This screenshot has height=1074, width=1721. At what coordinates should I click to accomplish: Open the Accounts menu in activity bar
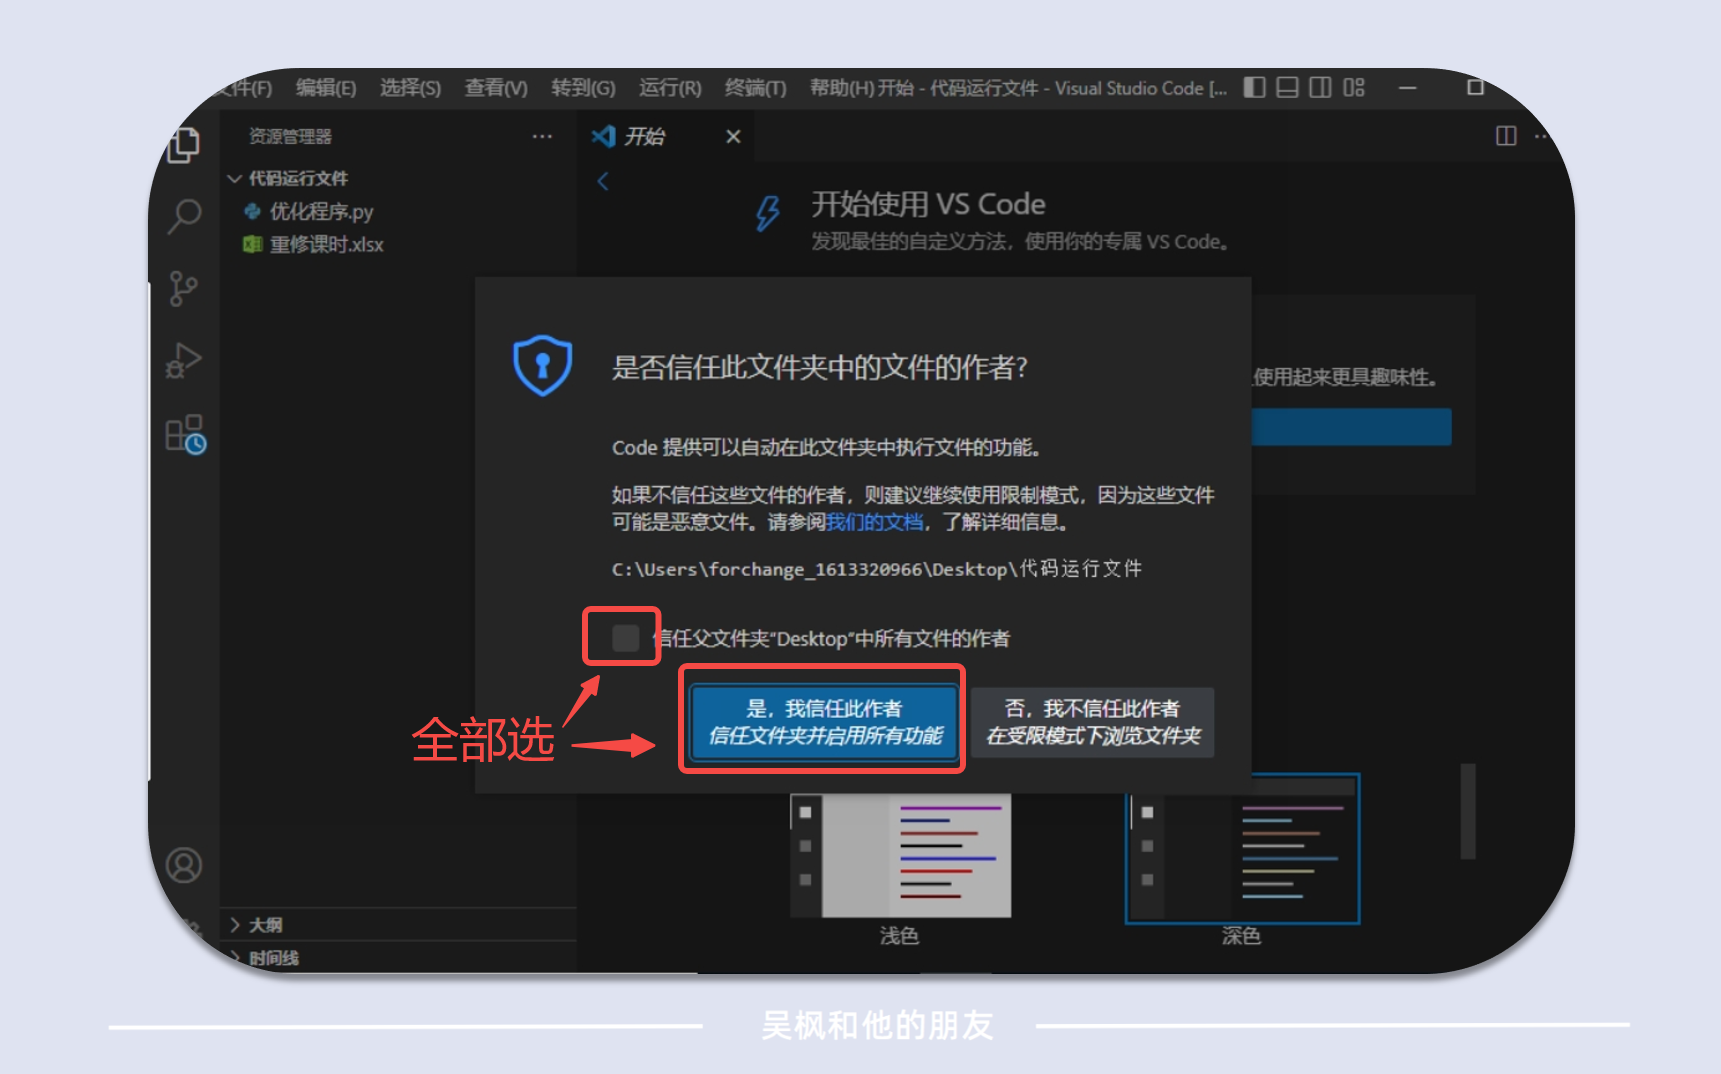[184, 865]
